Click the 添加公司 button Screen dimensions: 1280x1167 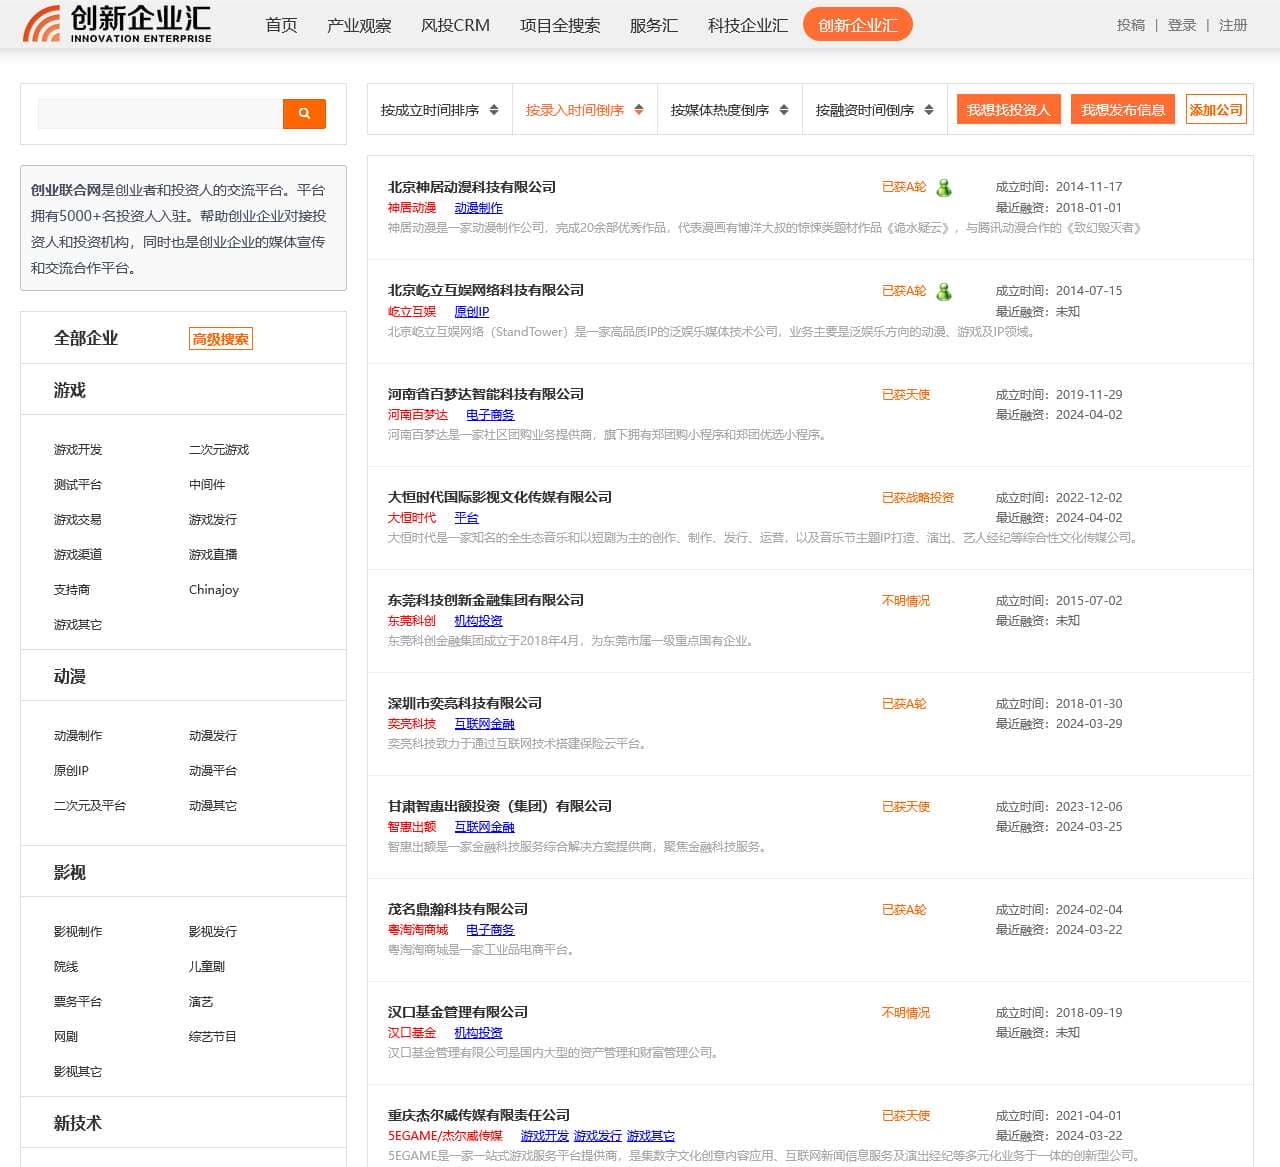click(1216, 109)
